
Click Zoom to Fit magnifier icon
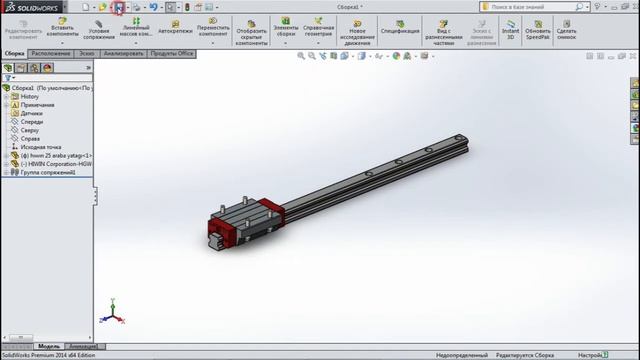(x=301, y=56)
